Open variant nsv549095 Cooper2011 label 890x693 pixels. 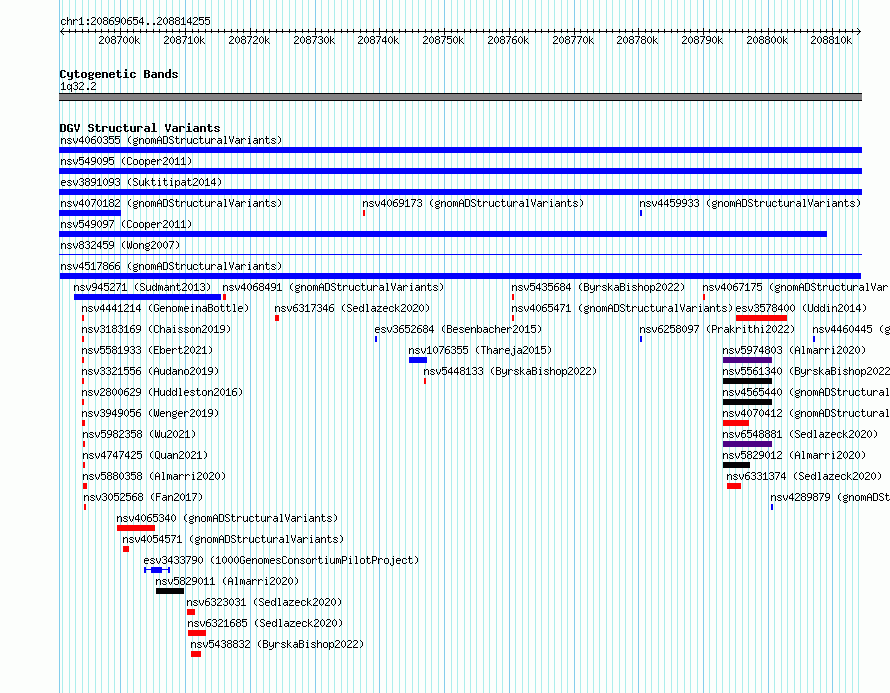click(x=126, y=161)
